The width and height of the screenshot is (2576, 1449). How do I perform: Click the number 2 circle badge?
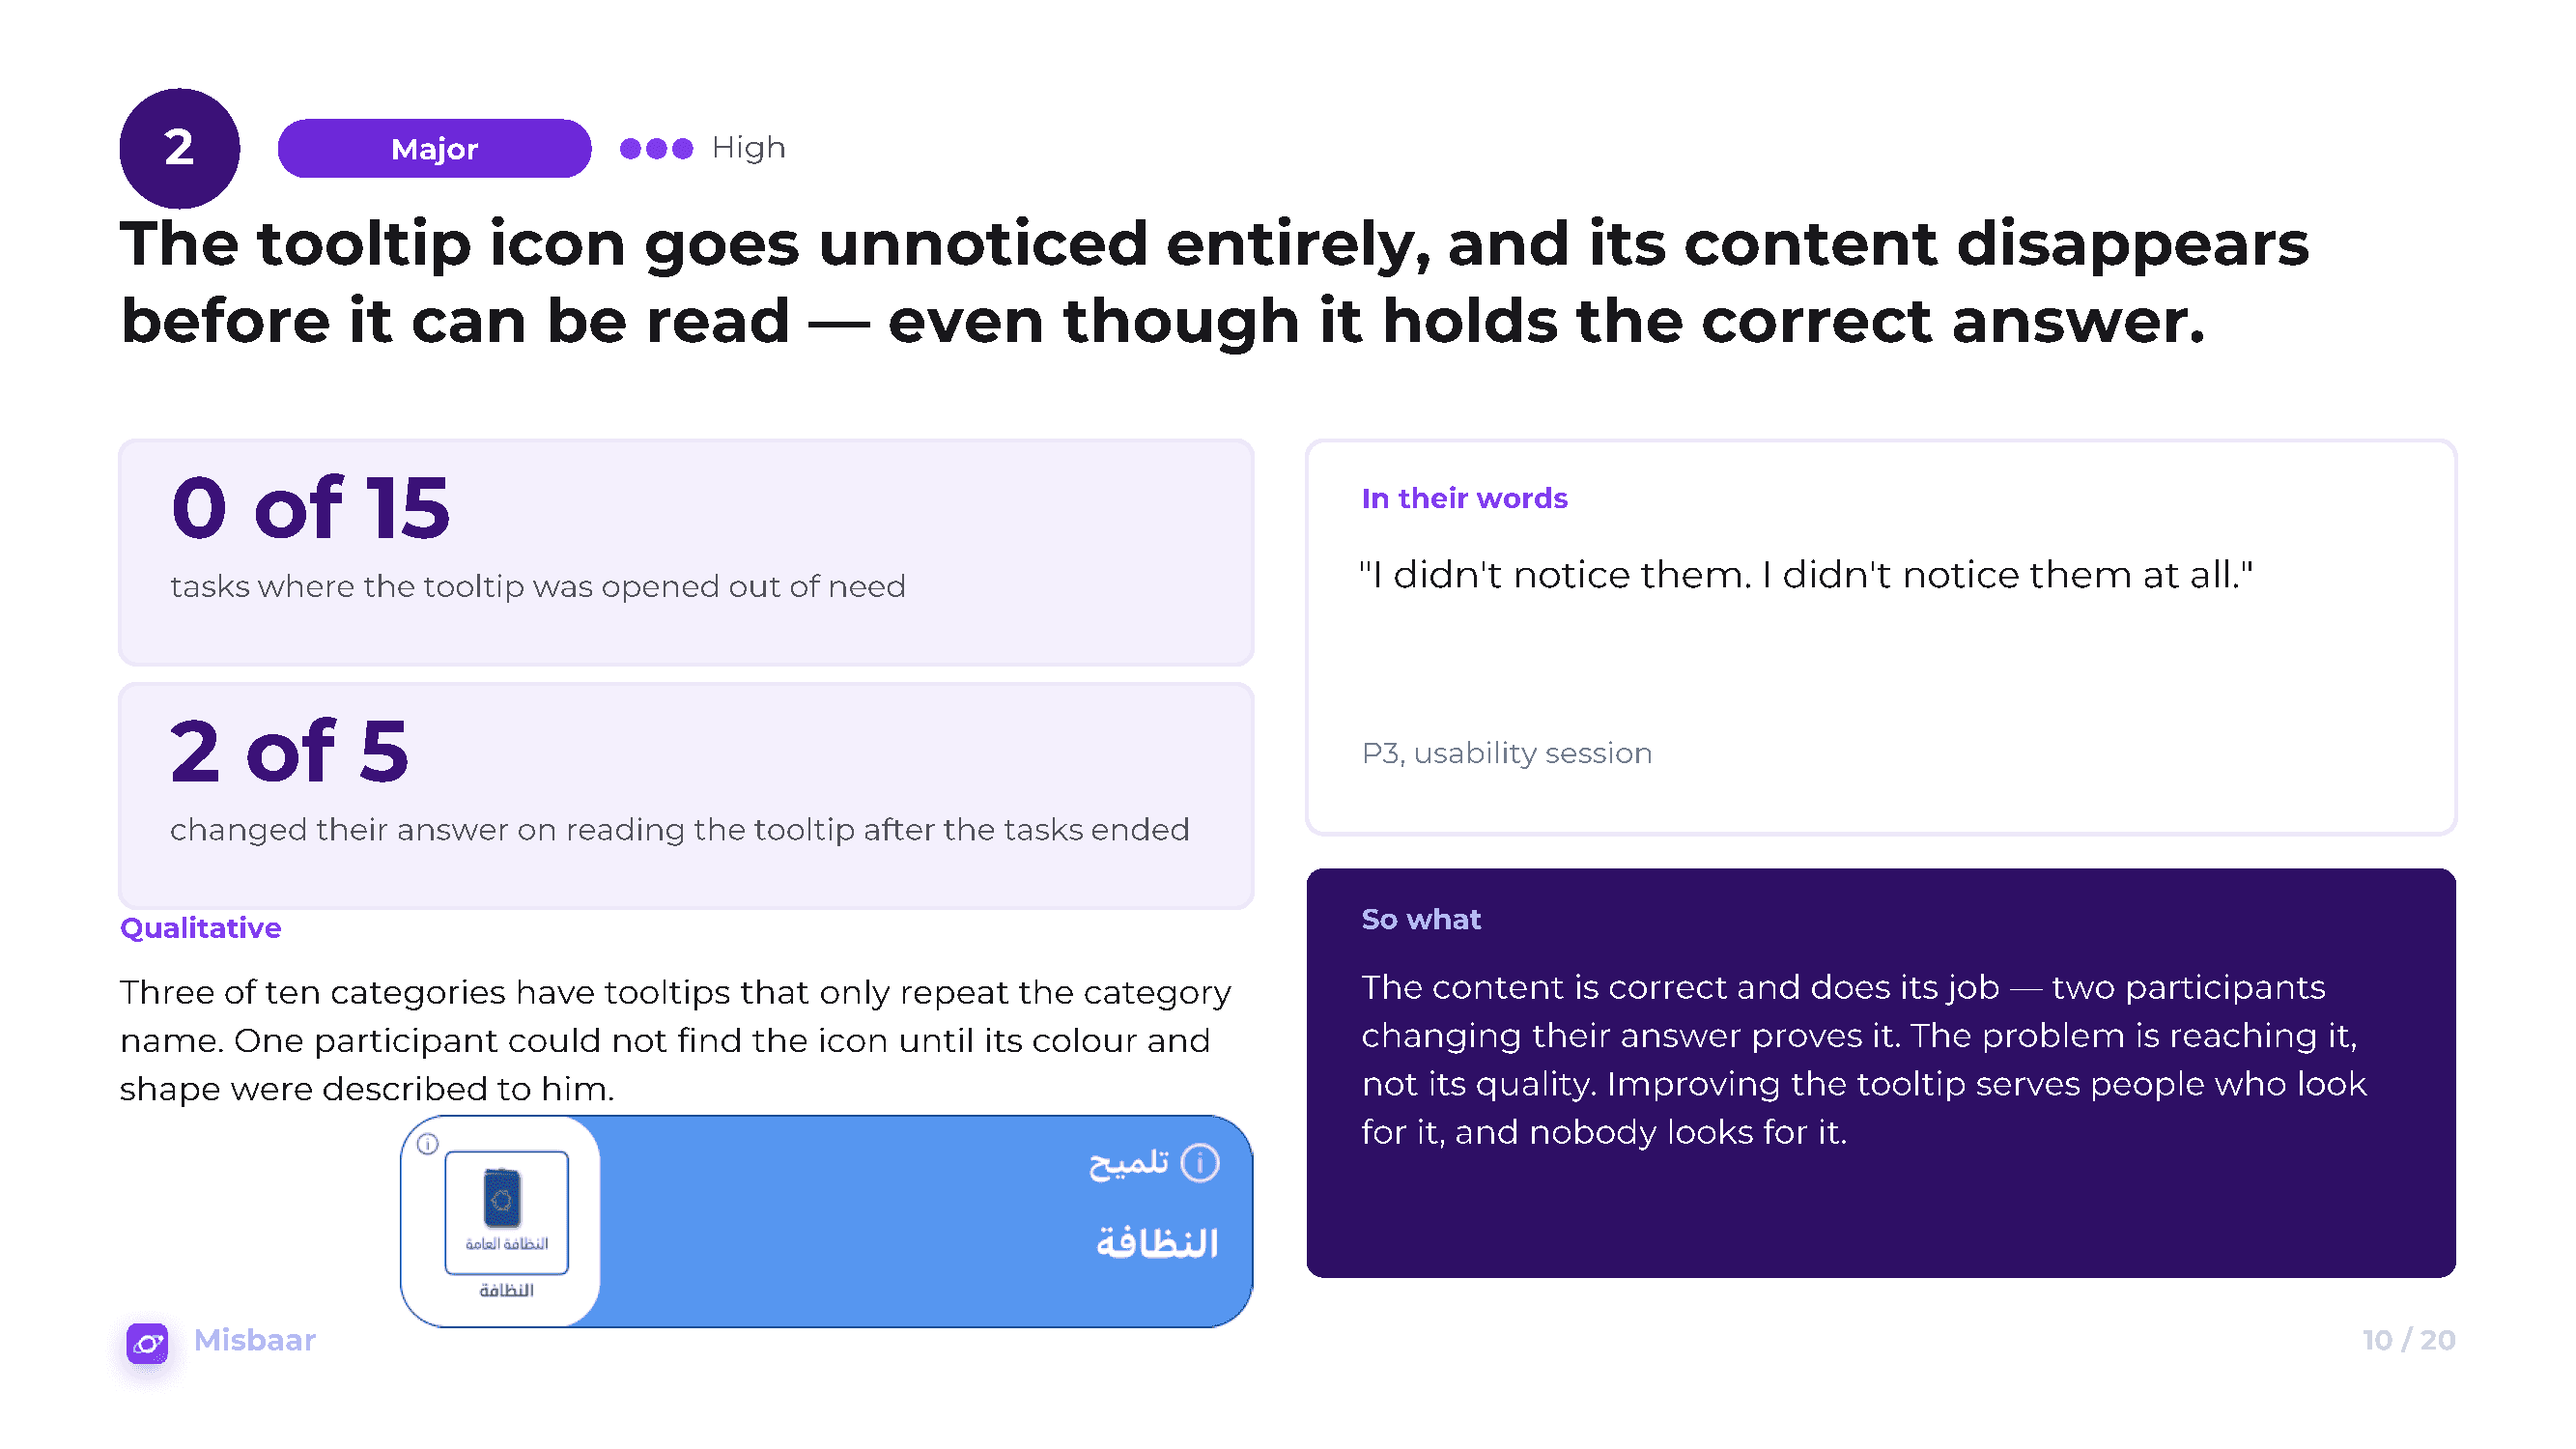179,148
